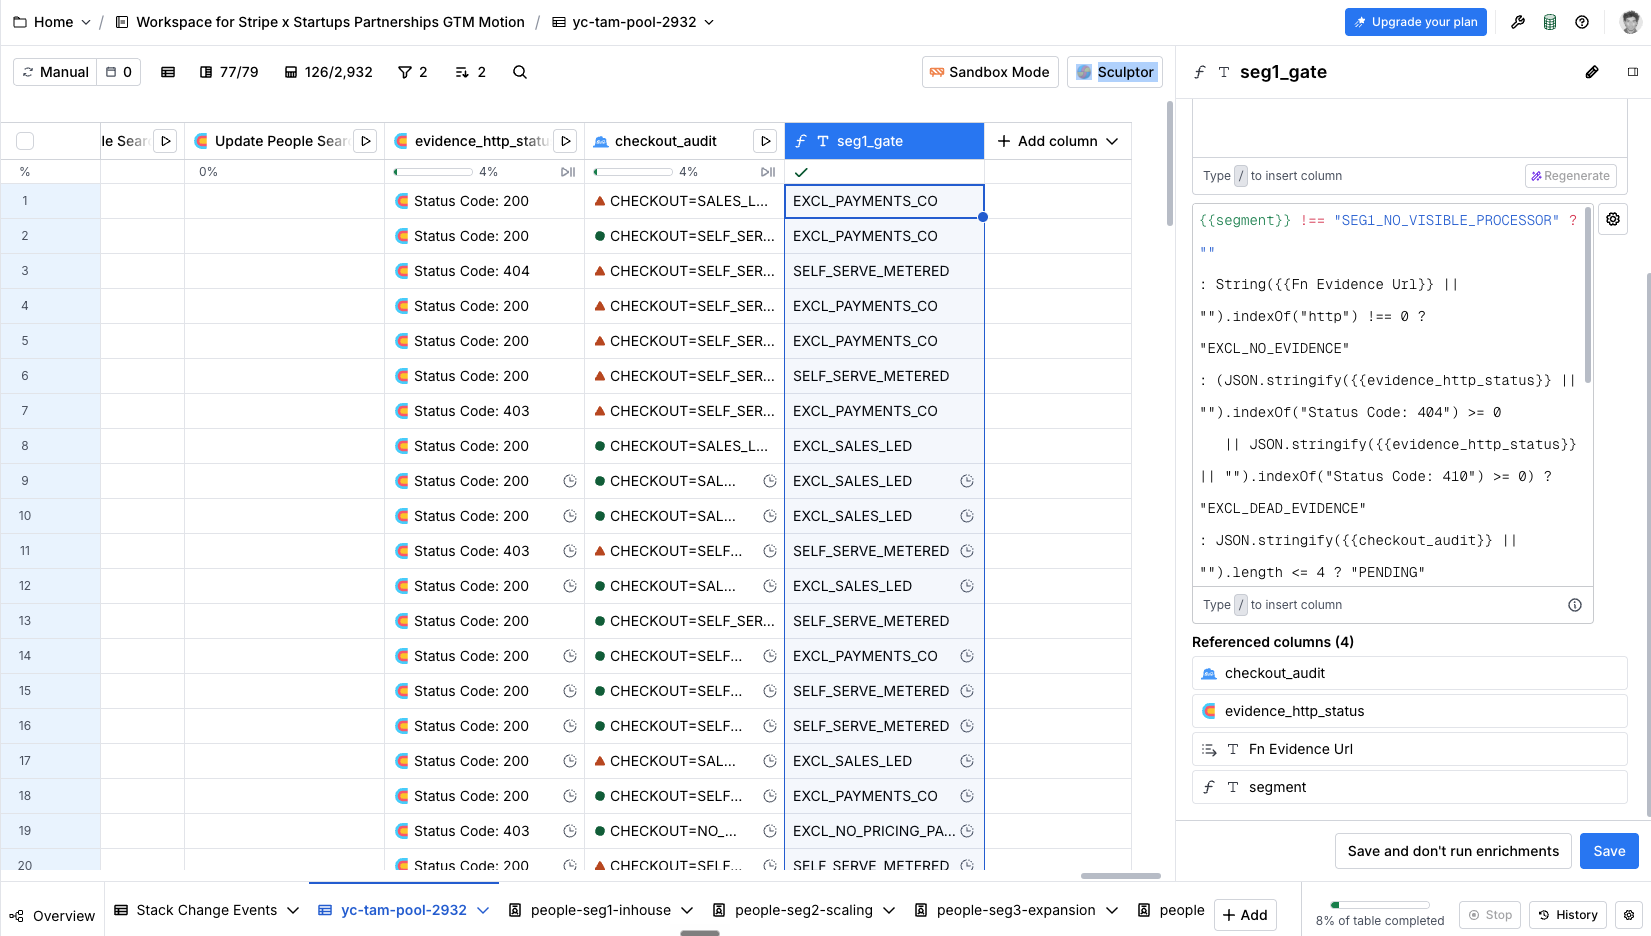The image size is (1651, 936).
Task: Open the workspace breadcrumb link
Action: coord(319,22)
